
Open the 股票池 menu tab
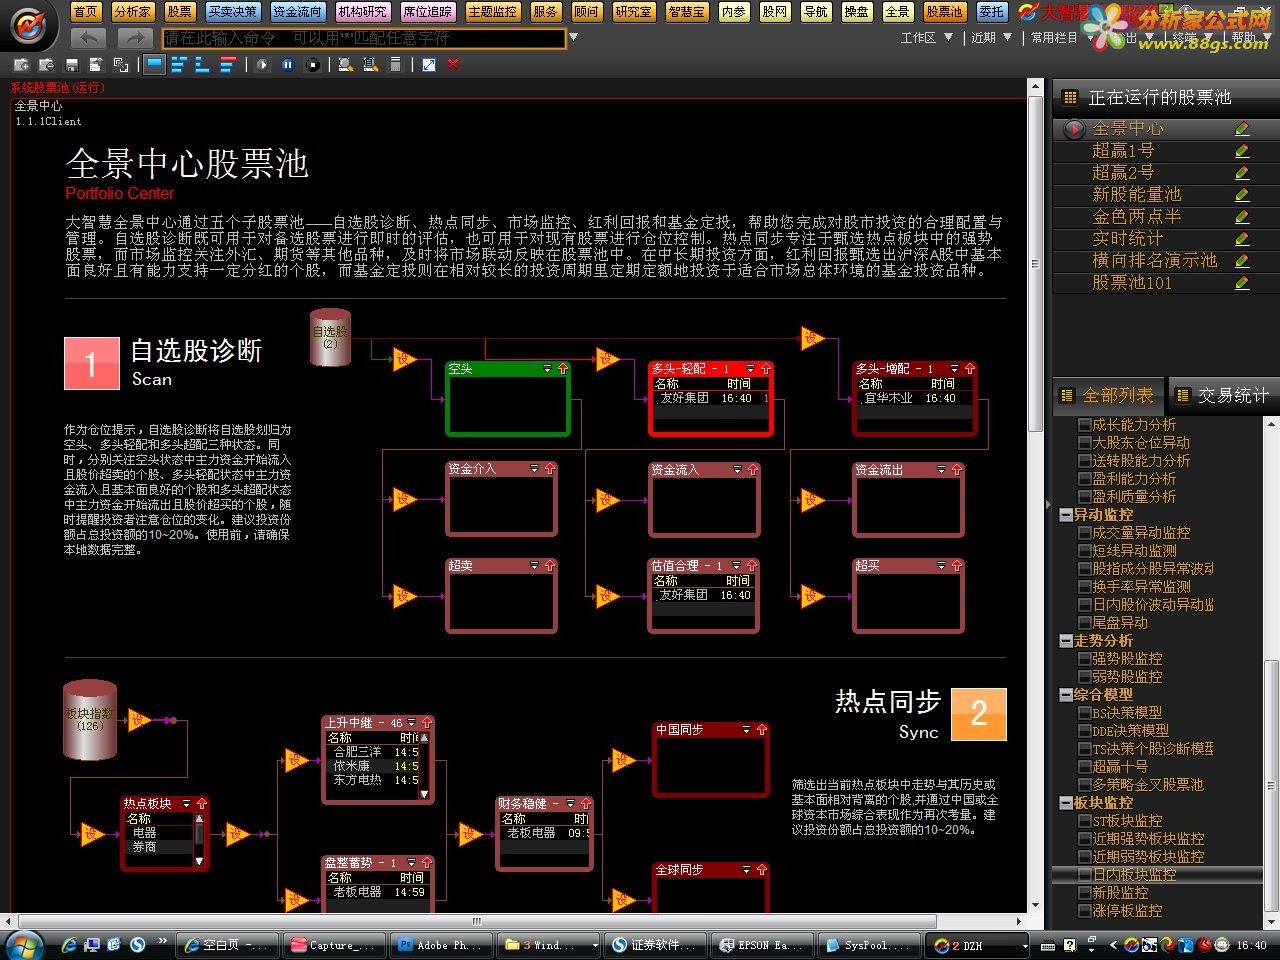[944, 12]
